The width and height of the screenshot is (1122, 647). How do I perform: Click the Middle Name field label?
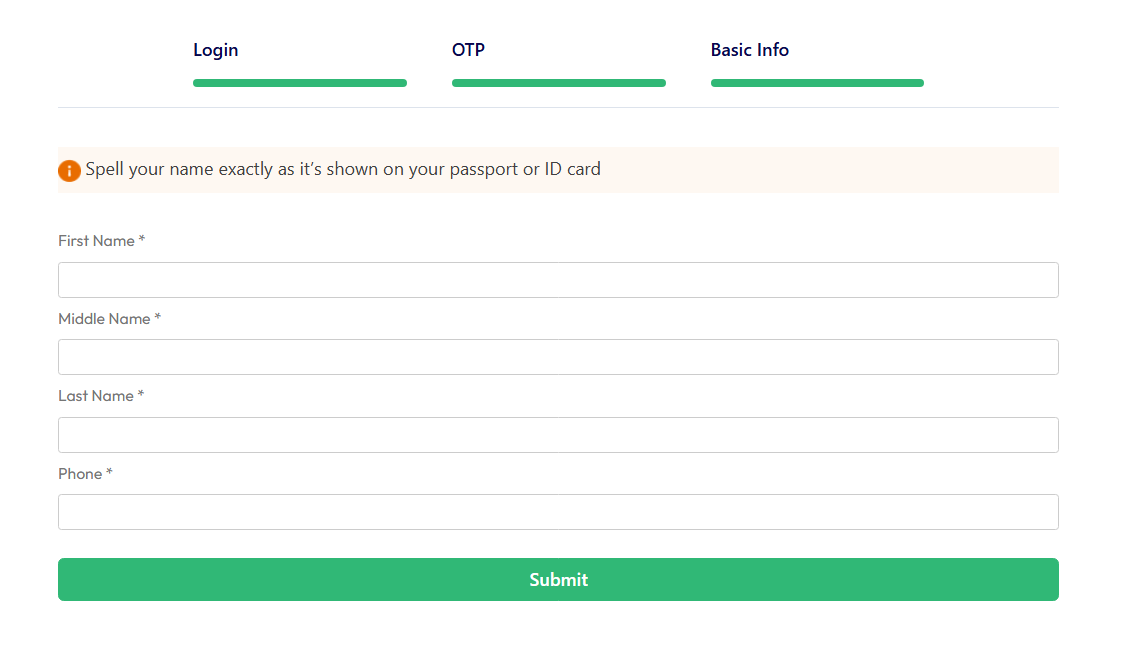coord(104,319)
